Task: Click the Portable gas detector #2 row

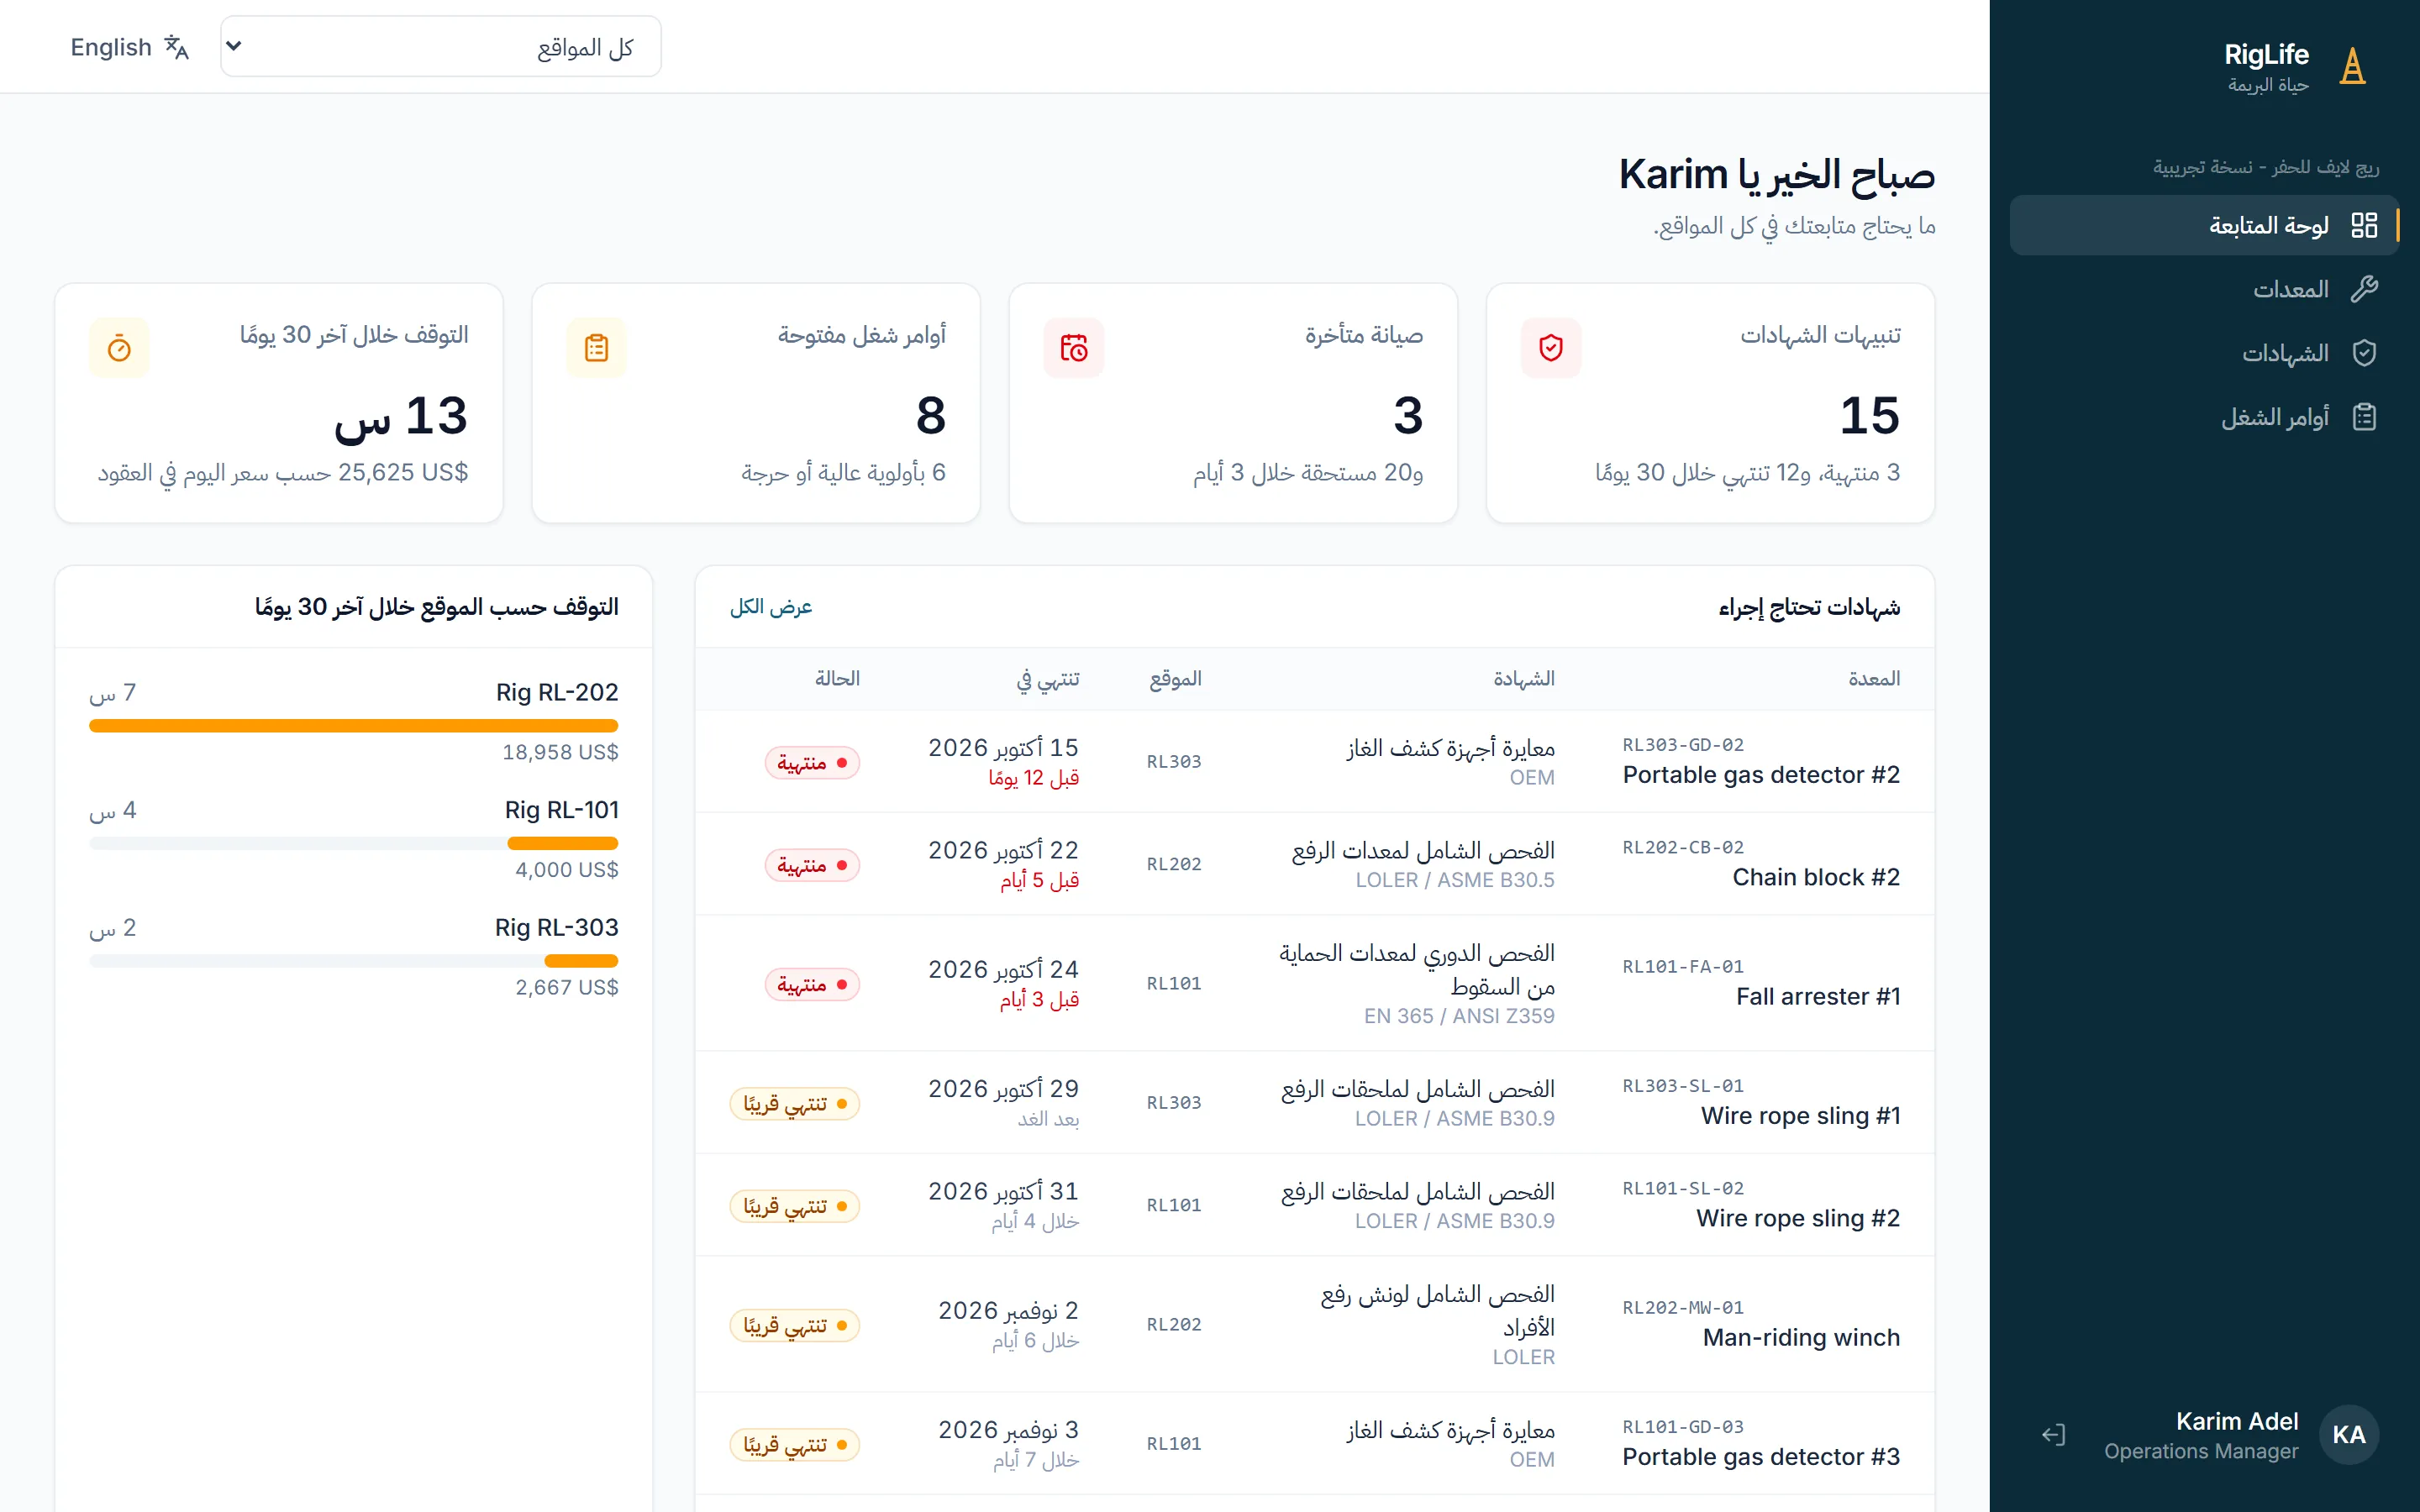Action: click(1315, 762)
